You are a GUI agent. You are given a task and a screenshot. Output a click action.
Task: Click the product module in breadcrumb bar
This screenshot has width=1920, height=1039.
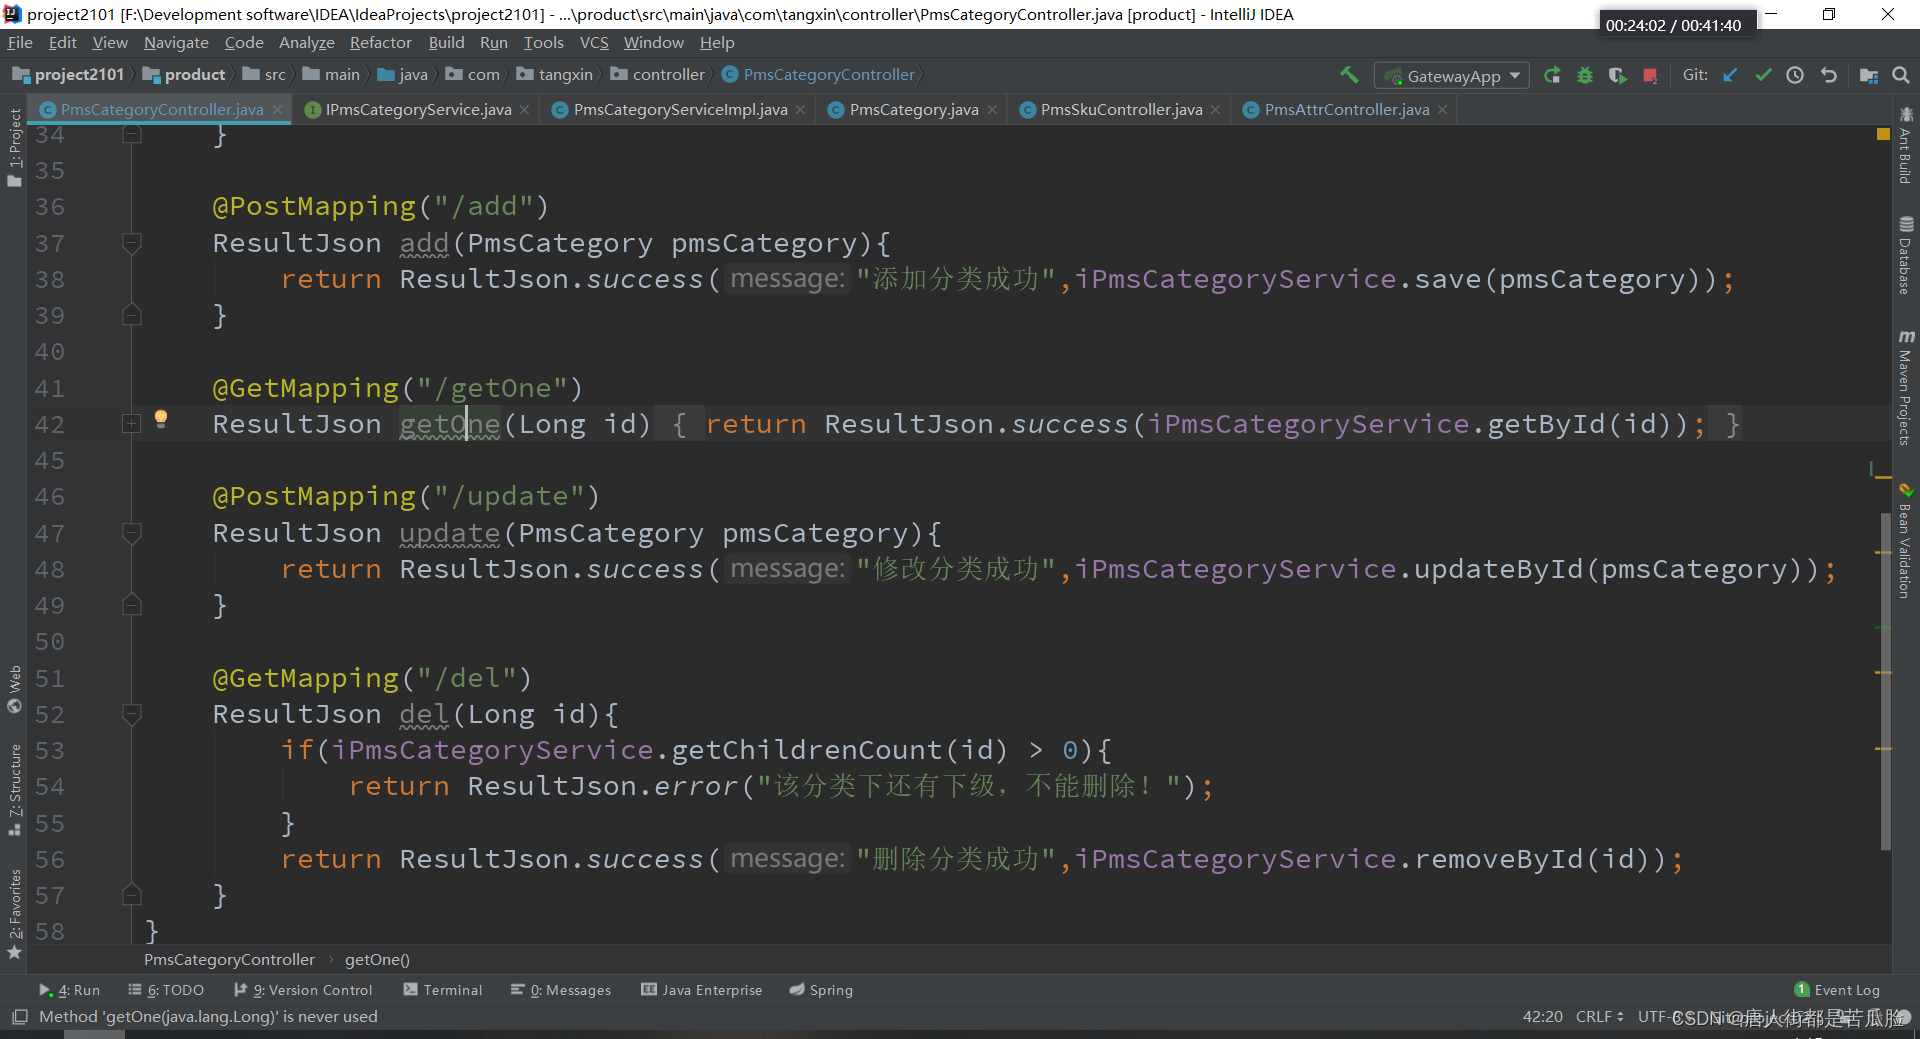tap(184, 75)
